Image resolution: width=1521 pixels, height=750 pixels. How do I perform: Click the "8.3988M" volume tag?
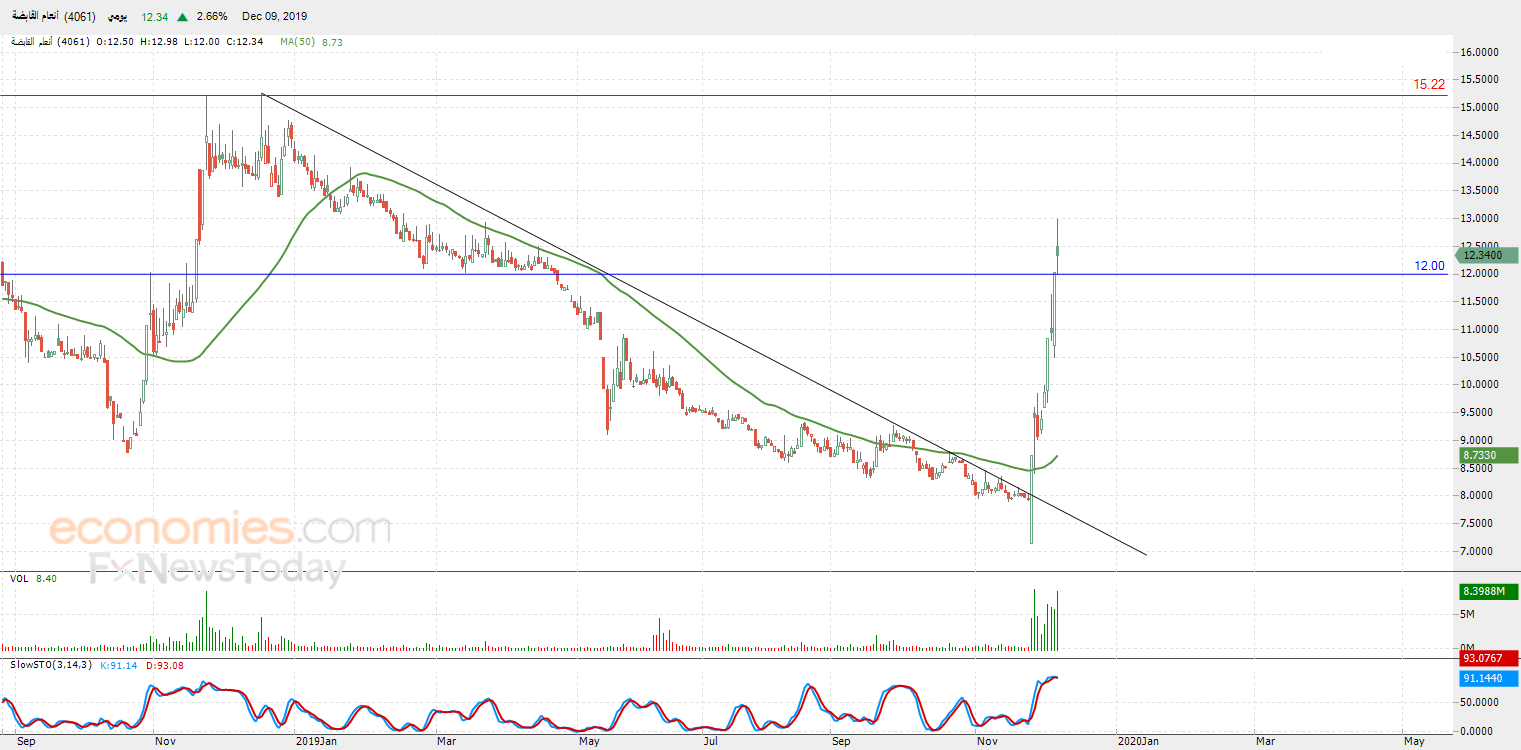pyautogui.click(x=1489, y=592)
